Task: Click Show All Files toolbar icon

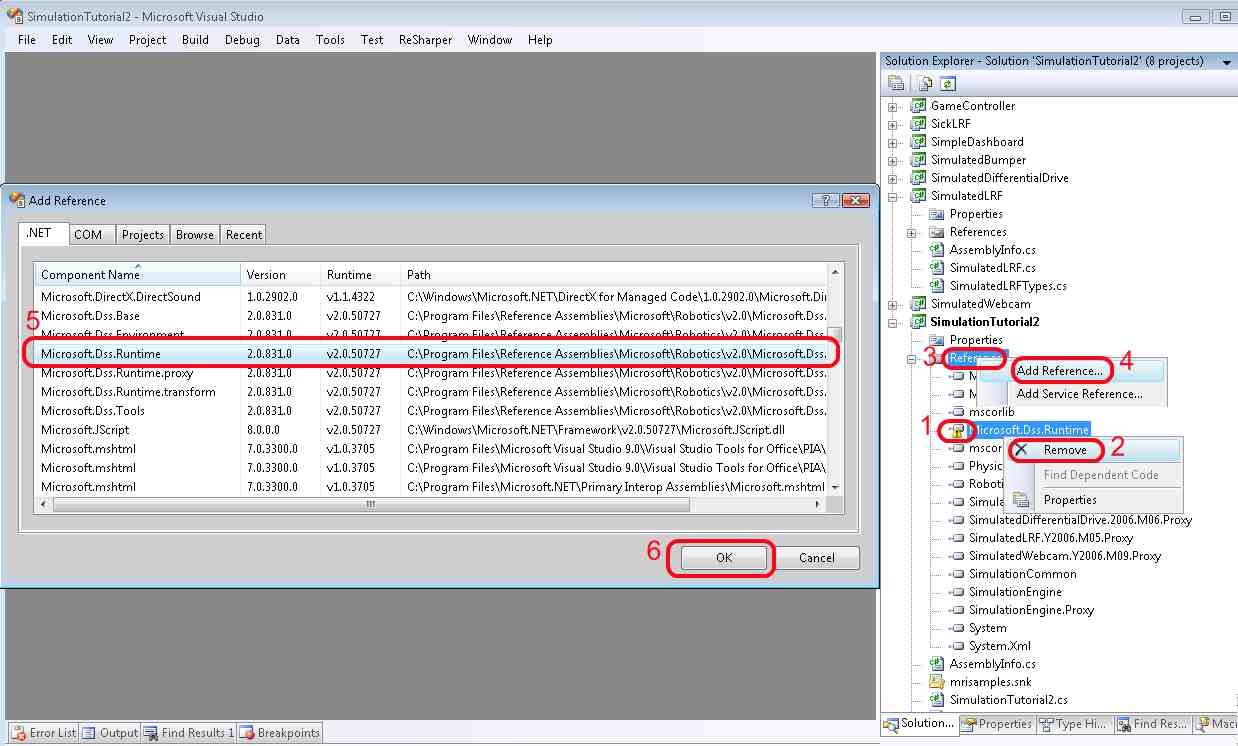Action: 926,84
